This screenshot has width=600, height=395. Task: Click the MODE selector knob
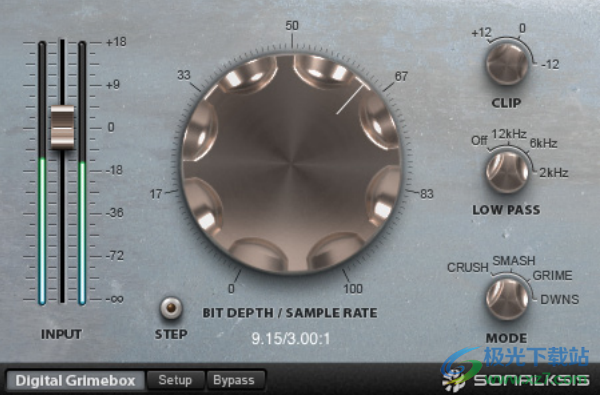coord(507,299)
